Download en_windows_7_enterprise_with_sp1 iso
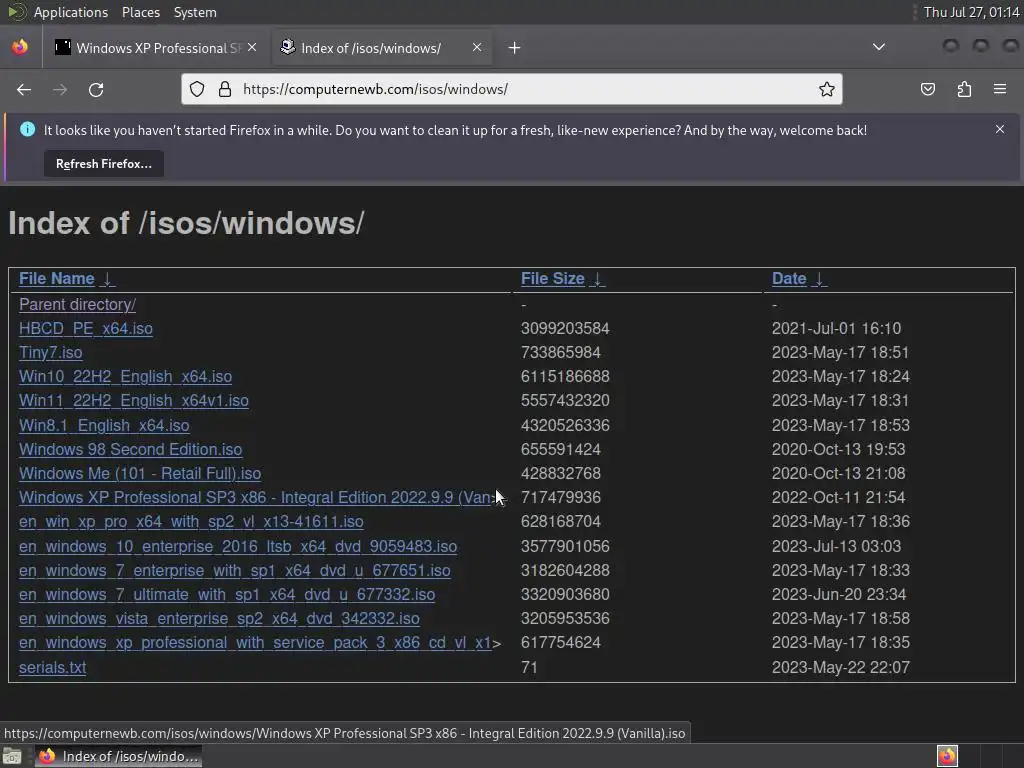This screenshot has width=1024, height=768. click(x=234, y=571)
